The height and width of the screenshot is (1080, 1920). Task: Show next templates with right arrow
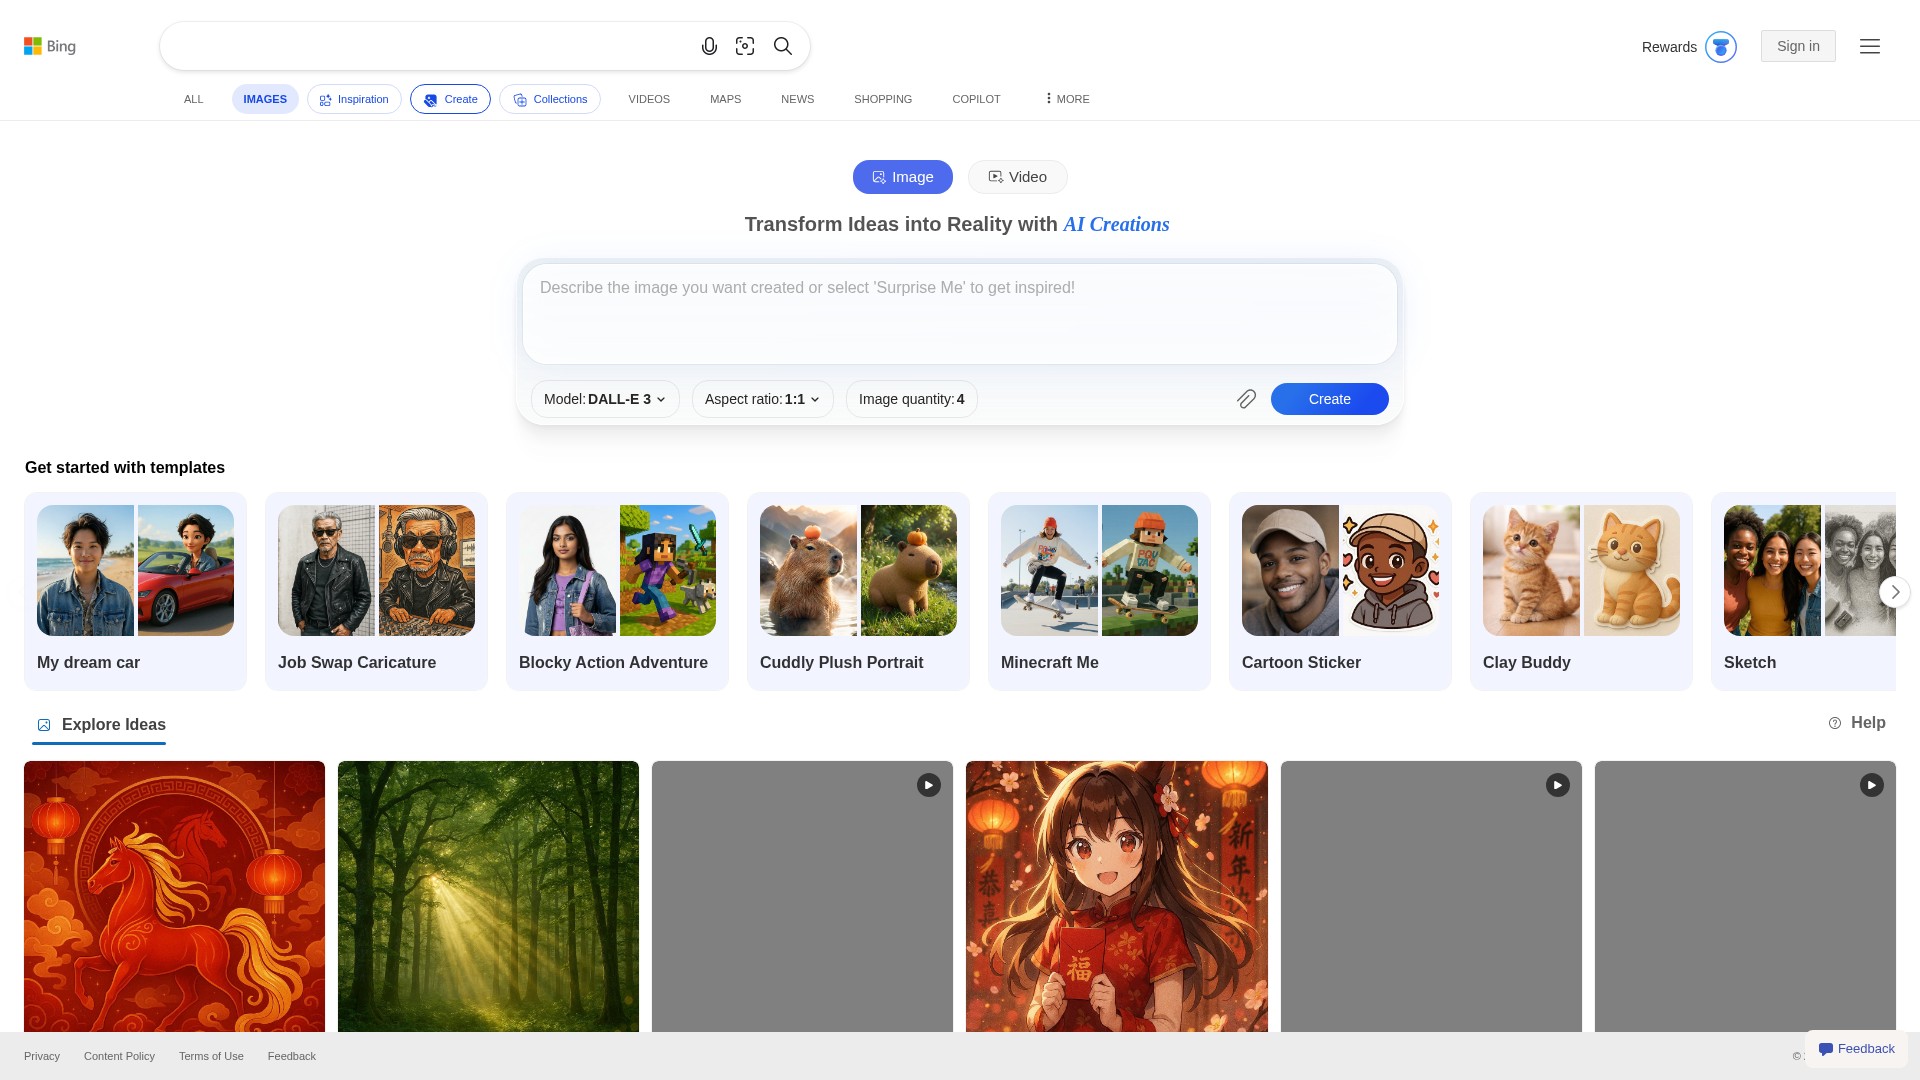coord(1894,592)
